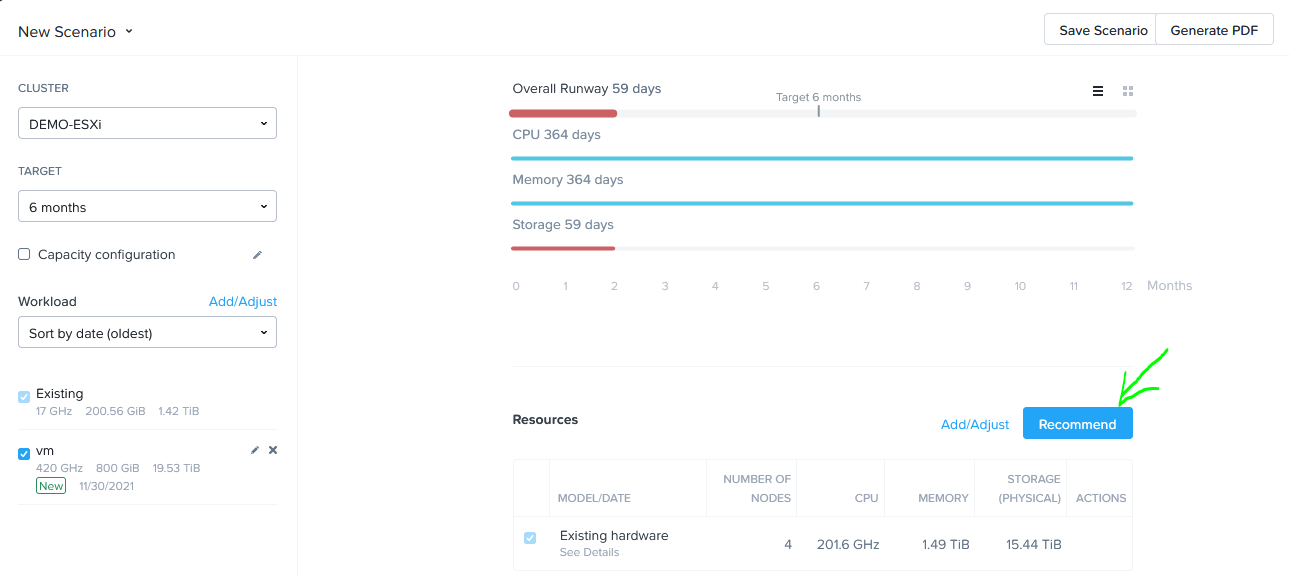Click the Memory 364 days bar

[822, 203]
